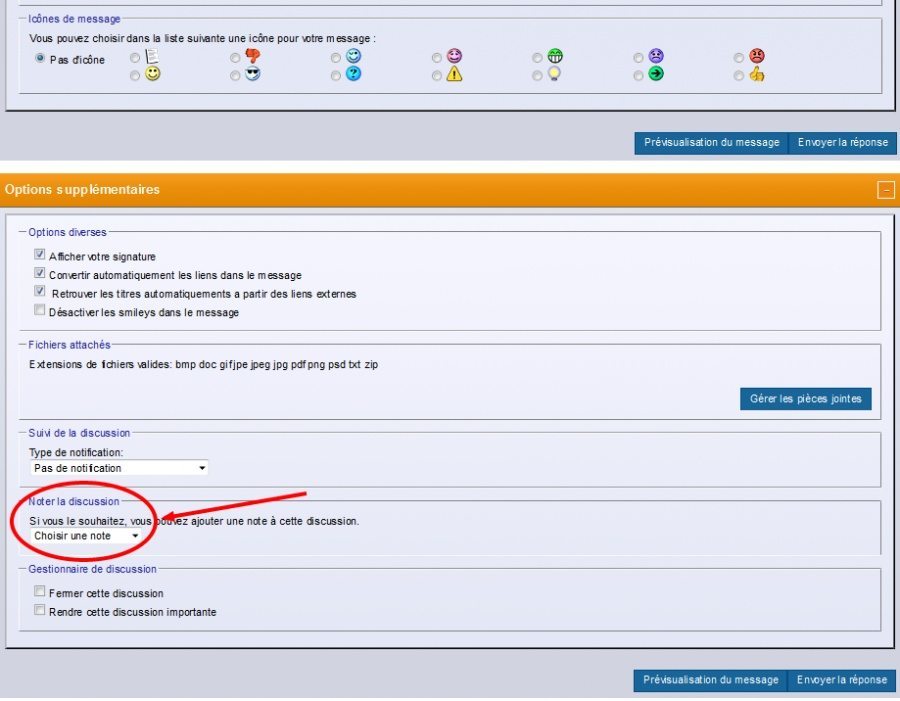Image resolution: width=900 pixels, height=701 pixels.
Task: Enable "Désactiver les smileys dans le message"
Action: (40, 311)
